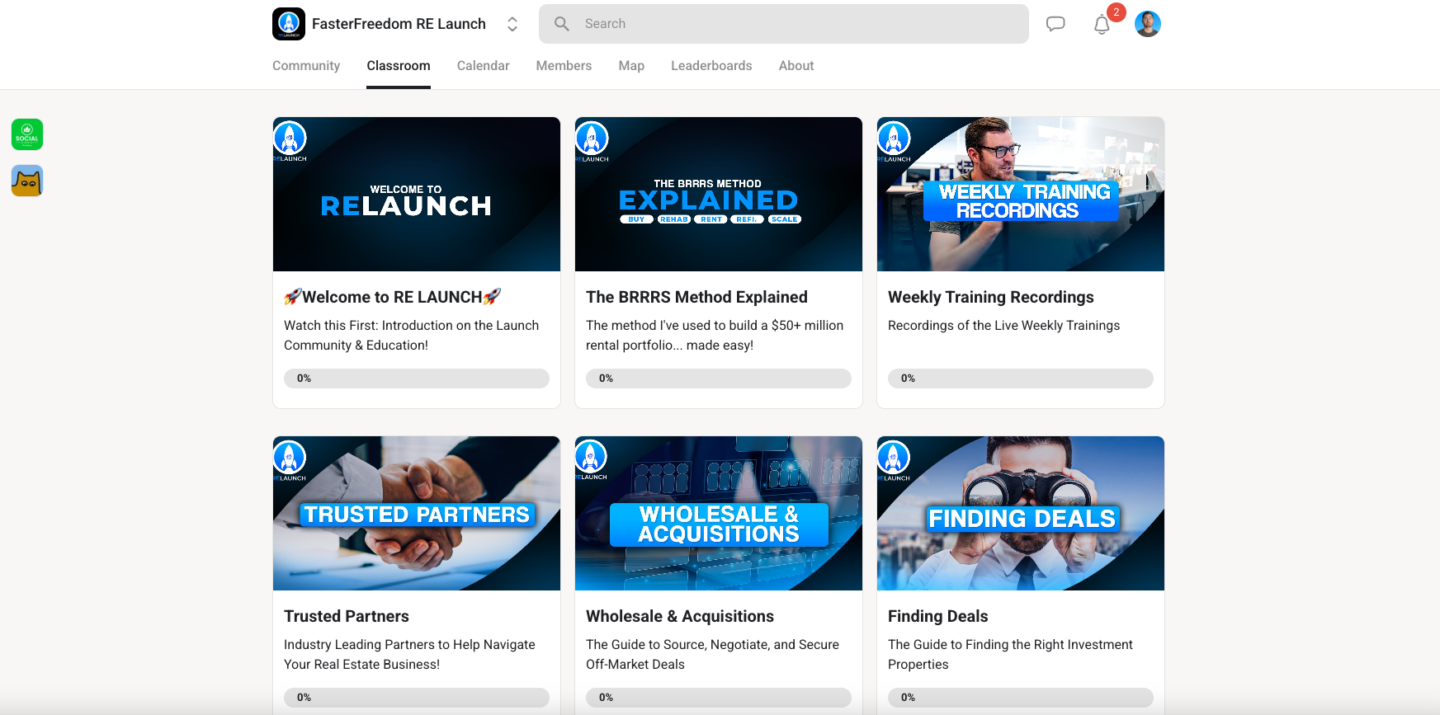Click the Welcome to RE LAUNCH progress bar

coord(416,379)
